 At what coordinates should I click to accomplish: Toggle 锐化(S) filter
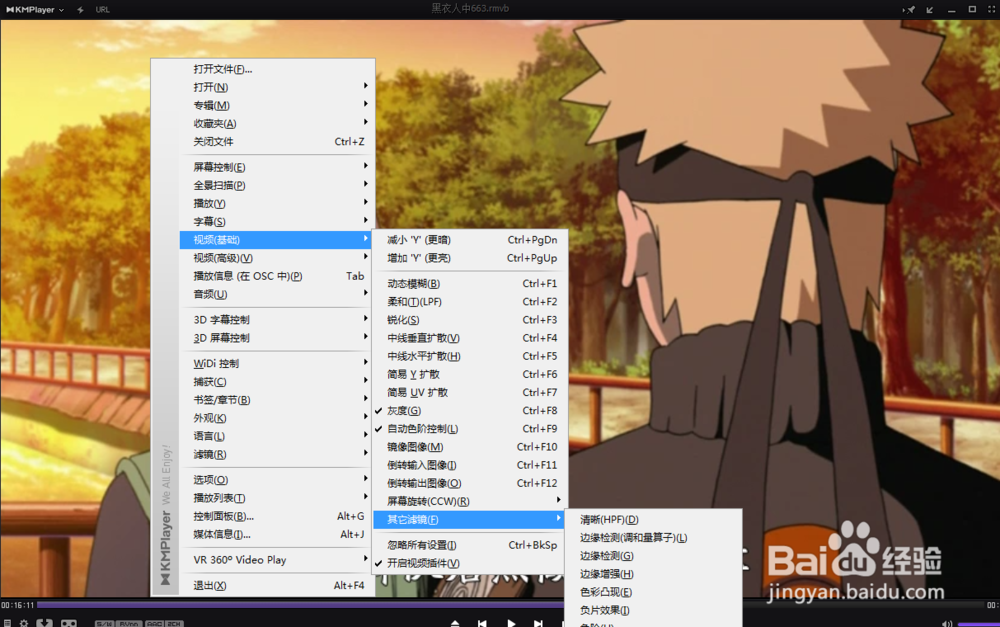pyautogui.click(x=469, y=320)
